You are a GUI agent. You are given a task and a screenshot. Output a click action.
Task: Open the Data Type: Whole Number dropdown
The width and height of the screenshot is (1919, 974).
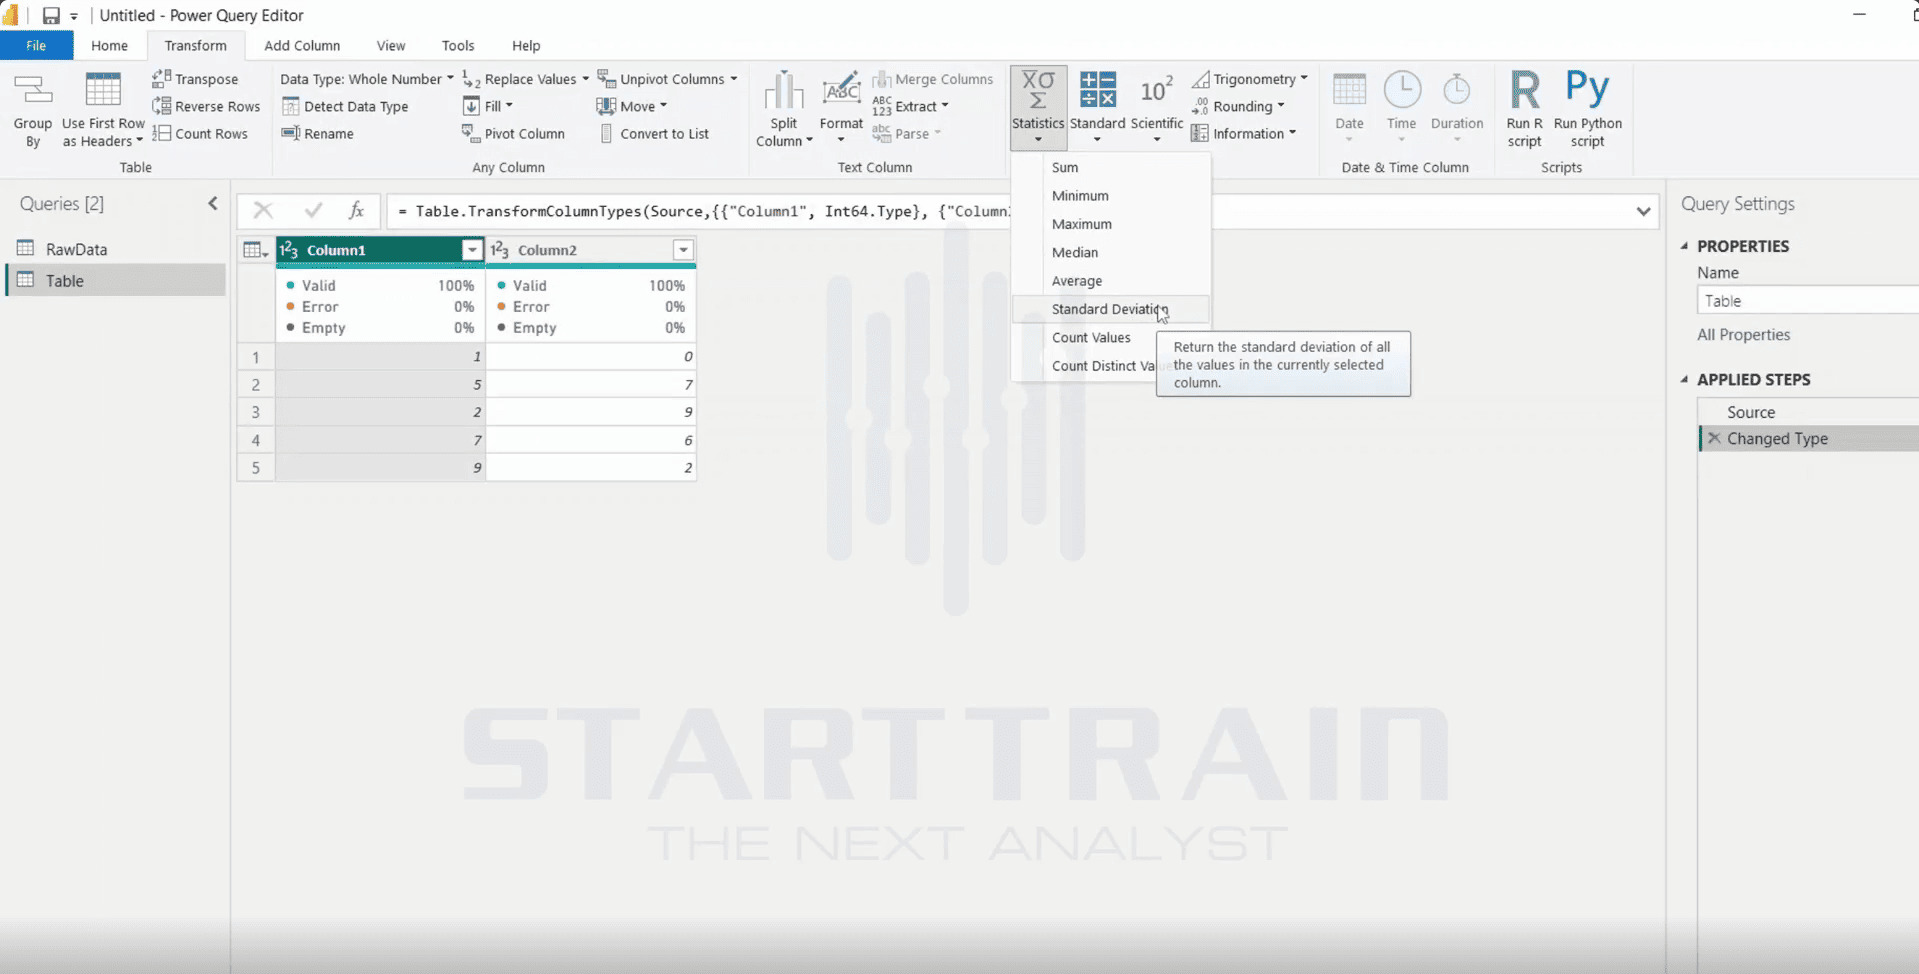[366, 79]
